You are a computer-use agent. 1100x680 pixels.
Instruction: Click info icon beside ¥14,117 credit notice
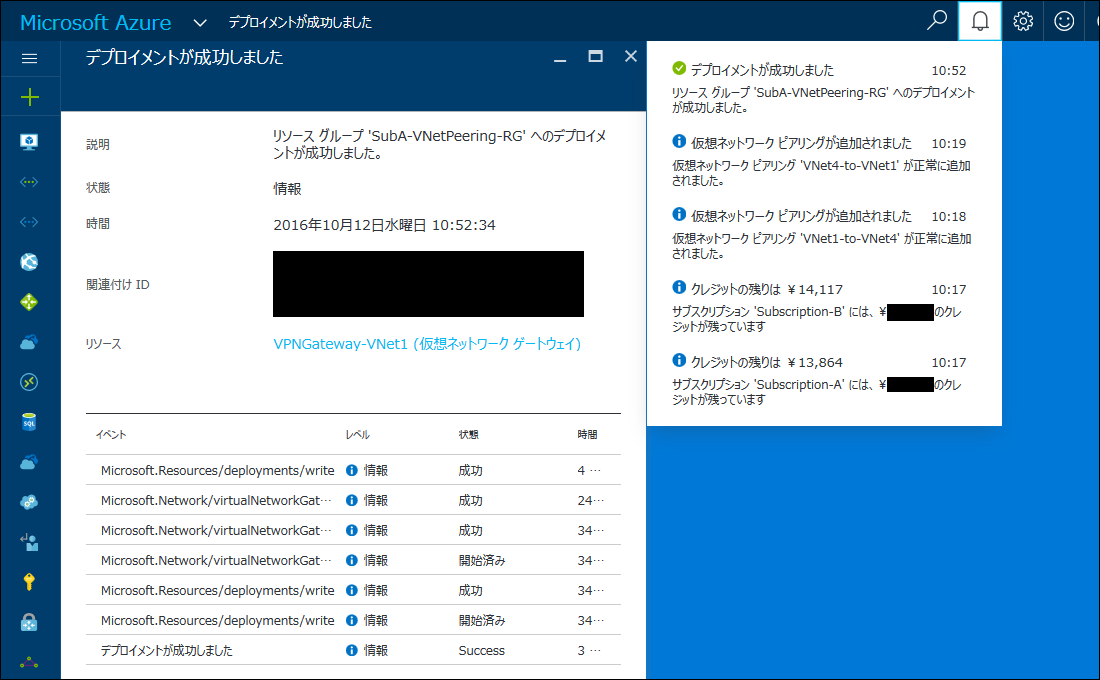coord(678,287)
